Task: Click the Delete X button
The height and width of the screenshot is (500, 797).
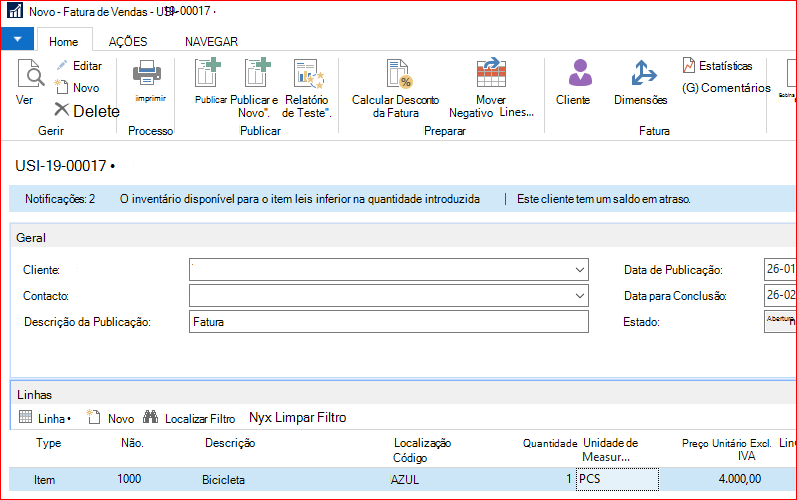Action: pyautogui.click(x=87, y=111)
